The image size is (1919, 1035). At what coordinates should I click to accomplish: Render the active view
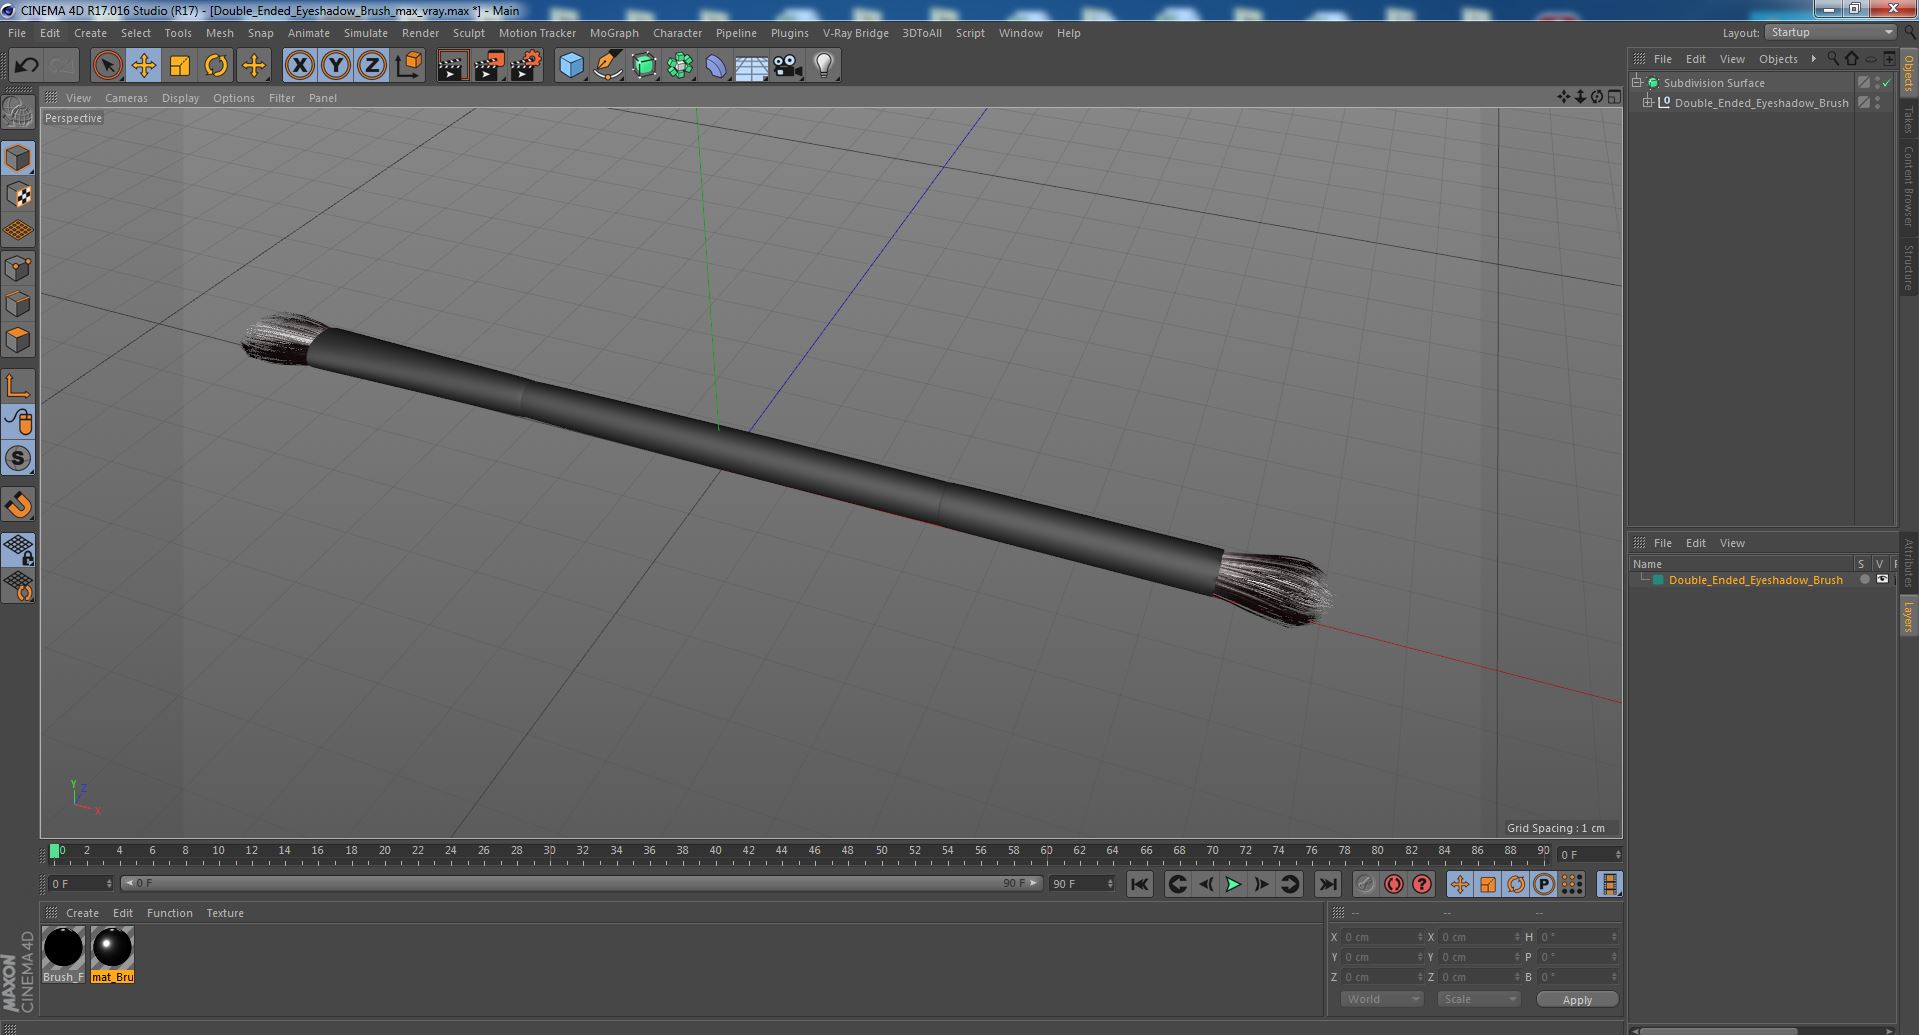click(452, 66)
